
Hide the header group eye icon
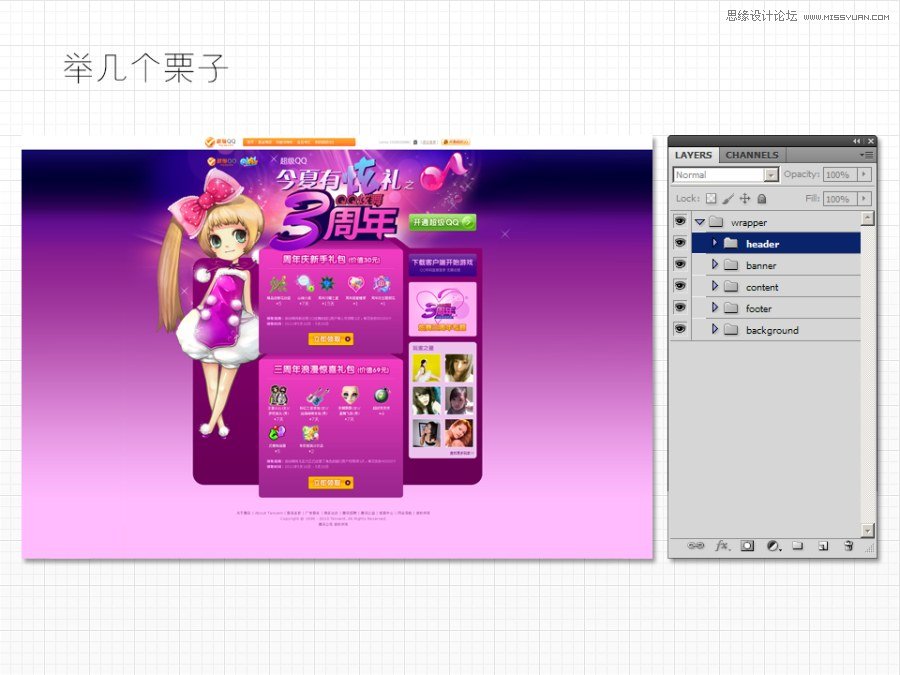(x=680, y=243)
